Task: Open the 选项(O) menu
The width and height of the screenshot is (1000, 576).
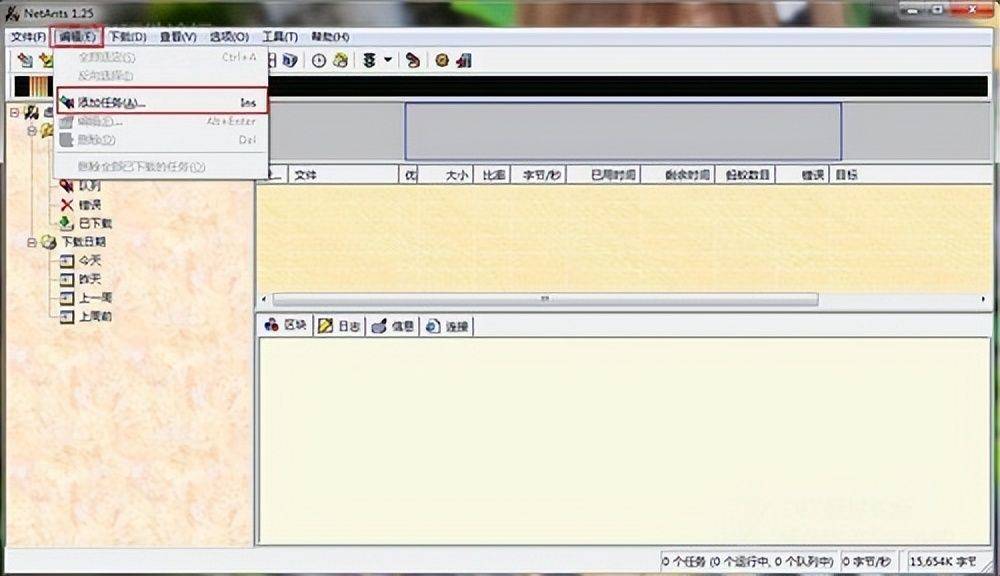Action: click(x=229, y=37)
